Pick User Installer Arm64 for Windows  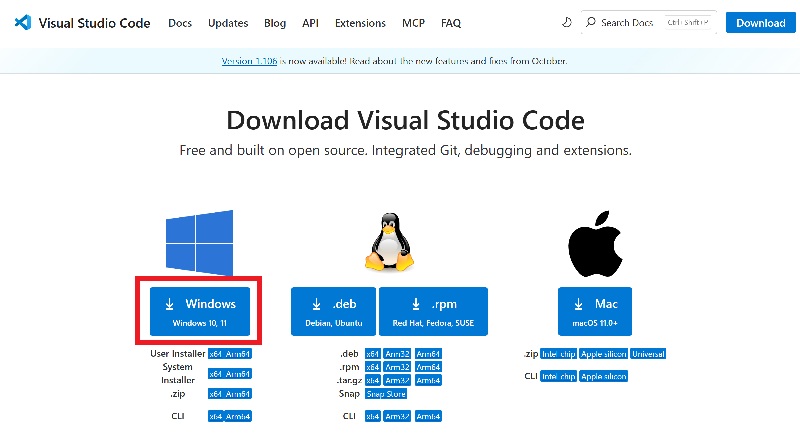pyautogui.click(x=238, y=354)
